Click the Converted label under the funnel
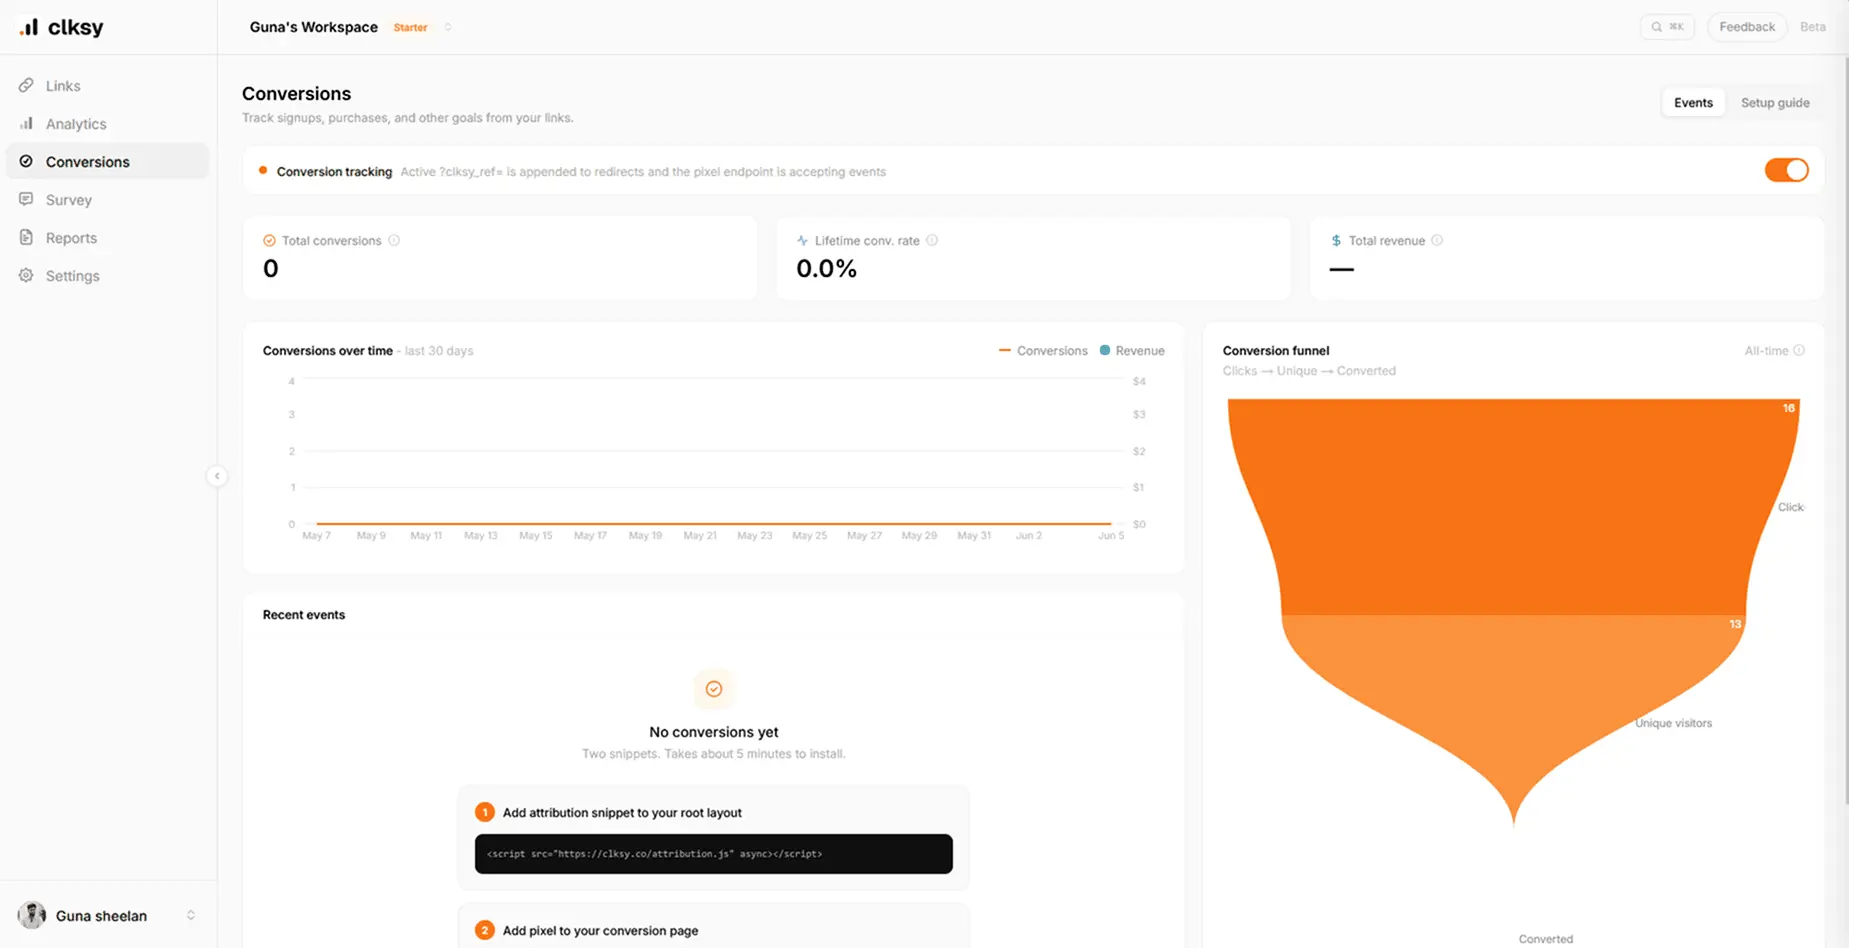 1546,939
